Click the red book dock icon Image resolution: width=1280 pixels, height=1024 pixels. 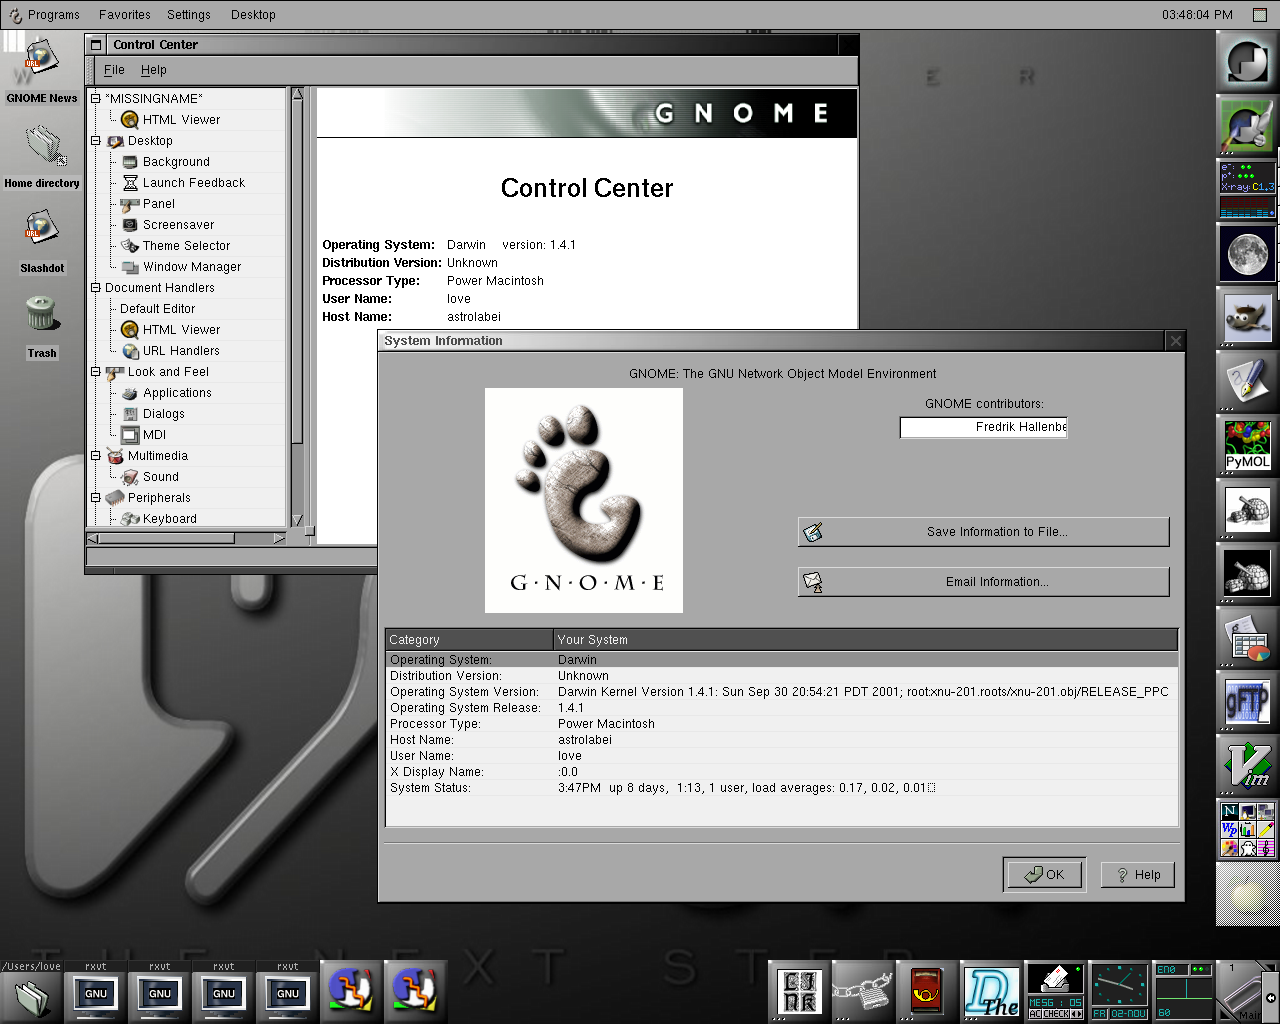point(927,992)
